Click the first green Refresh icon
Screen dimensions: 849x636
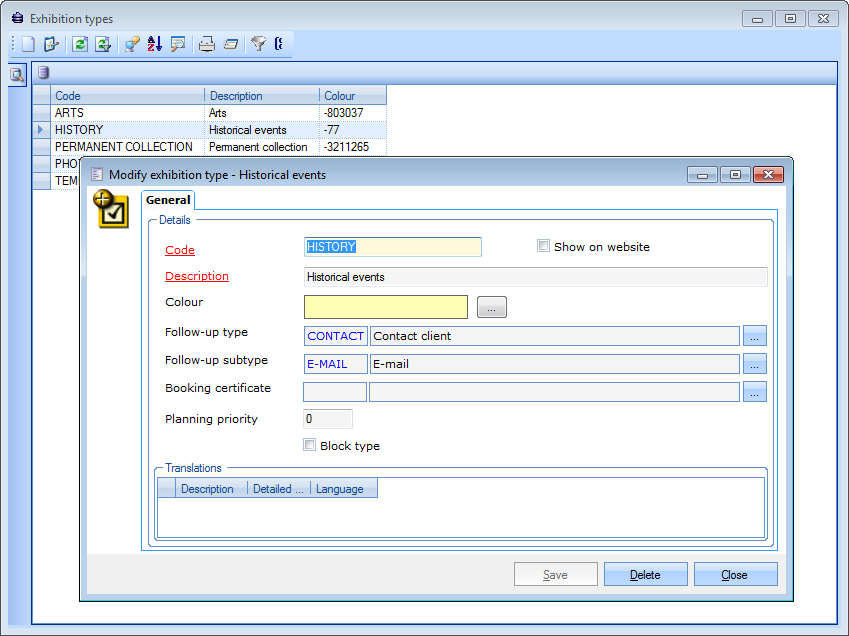pyautogui.click(x=79, y=44)
